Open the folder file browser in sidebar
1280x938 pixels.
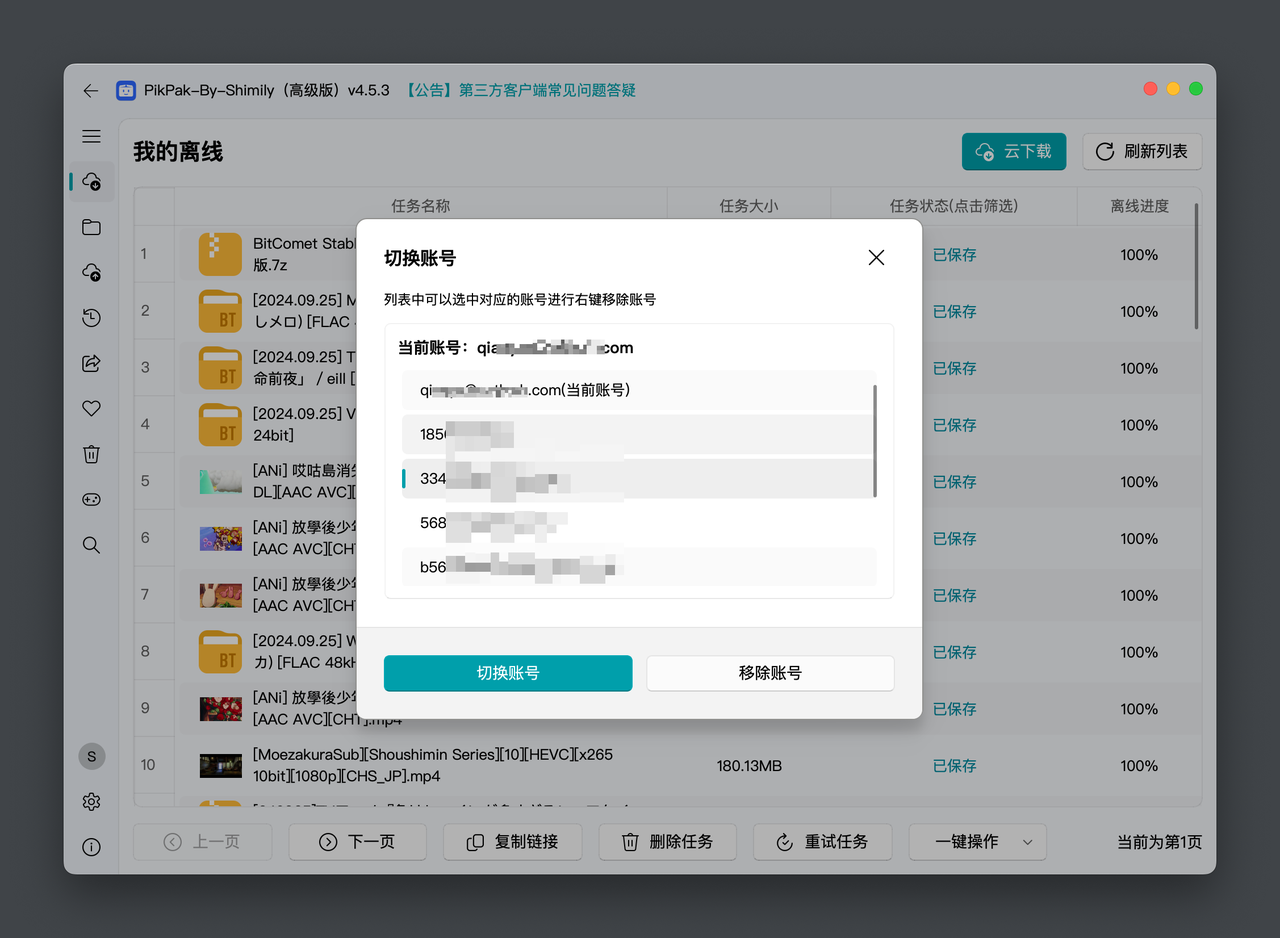click(91, 227)
